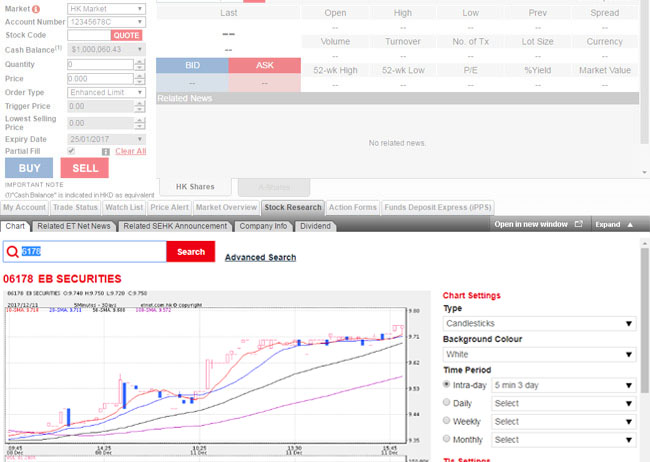Screen dimensions: 650x462
Task: Click the Clear All link
Action: point(131,151)
